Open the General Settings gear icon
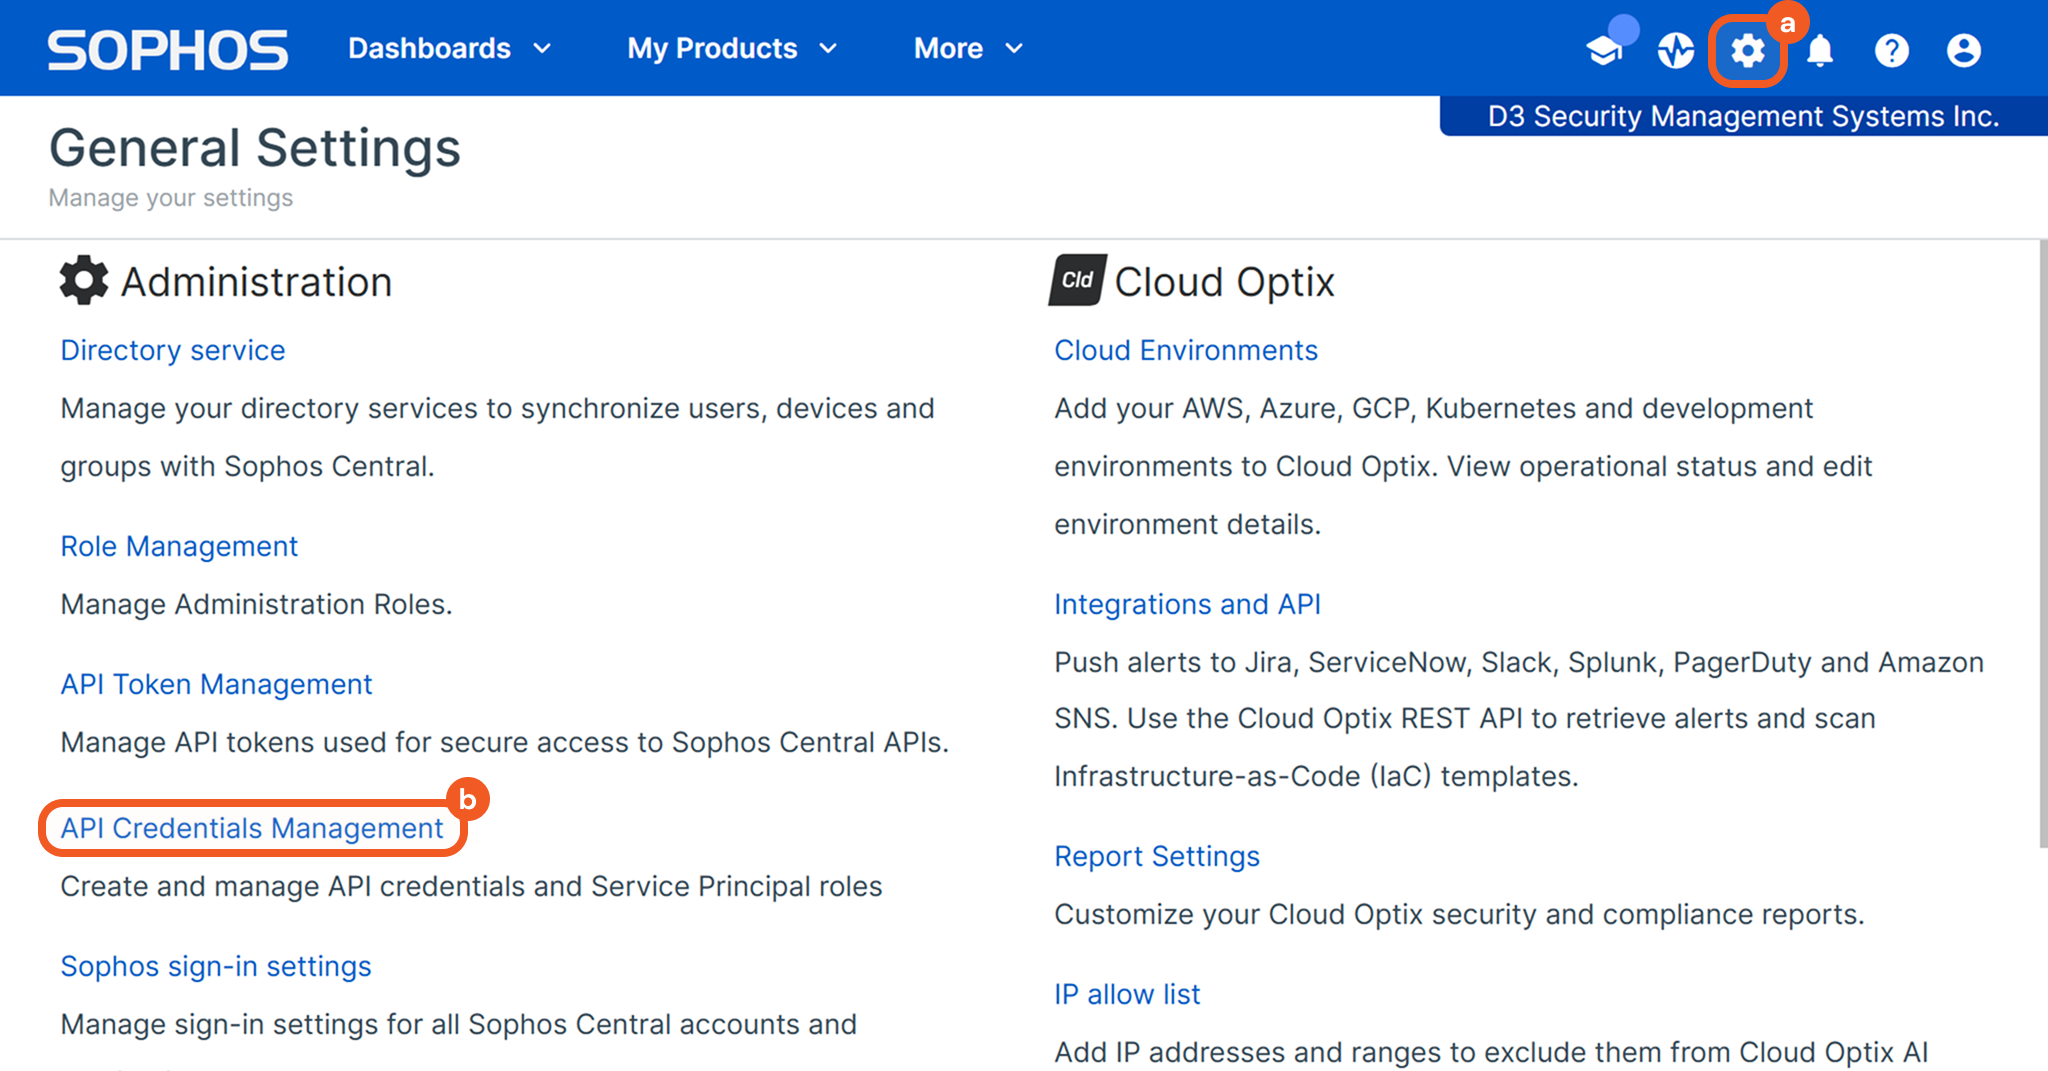The height and width of the screenshot is (1071, 2048). click(x=1747, y=50)
